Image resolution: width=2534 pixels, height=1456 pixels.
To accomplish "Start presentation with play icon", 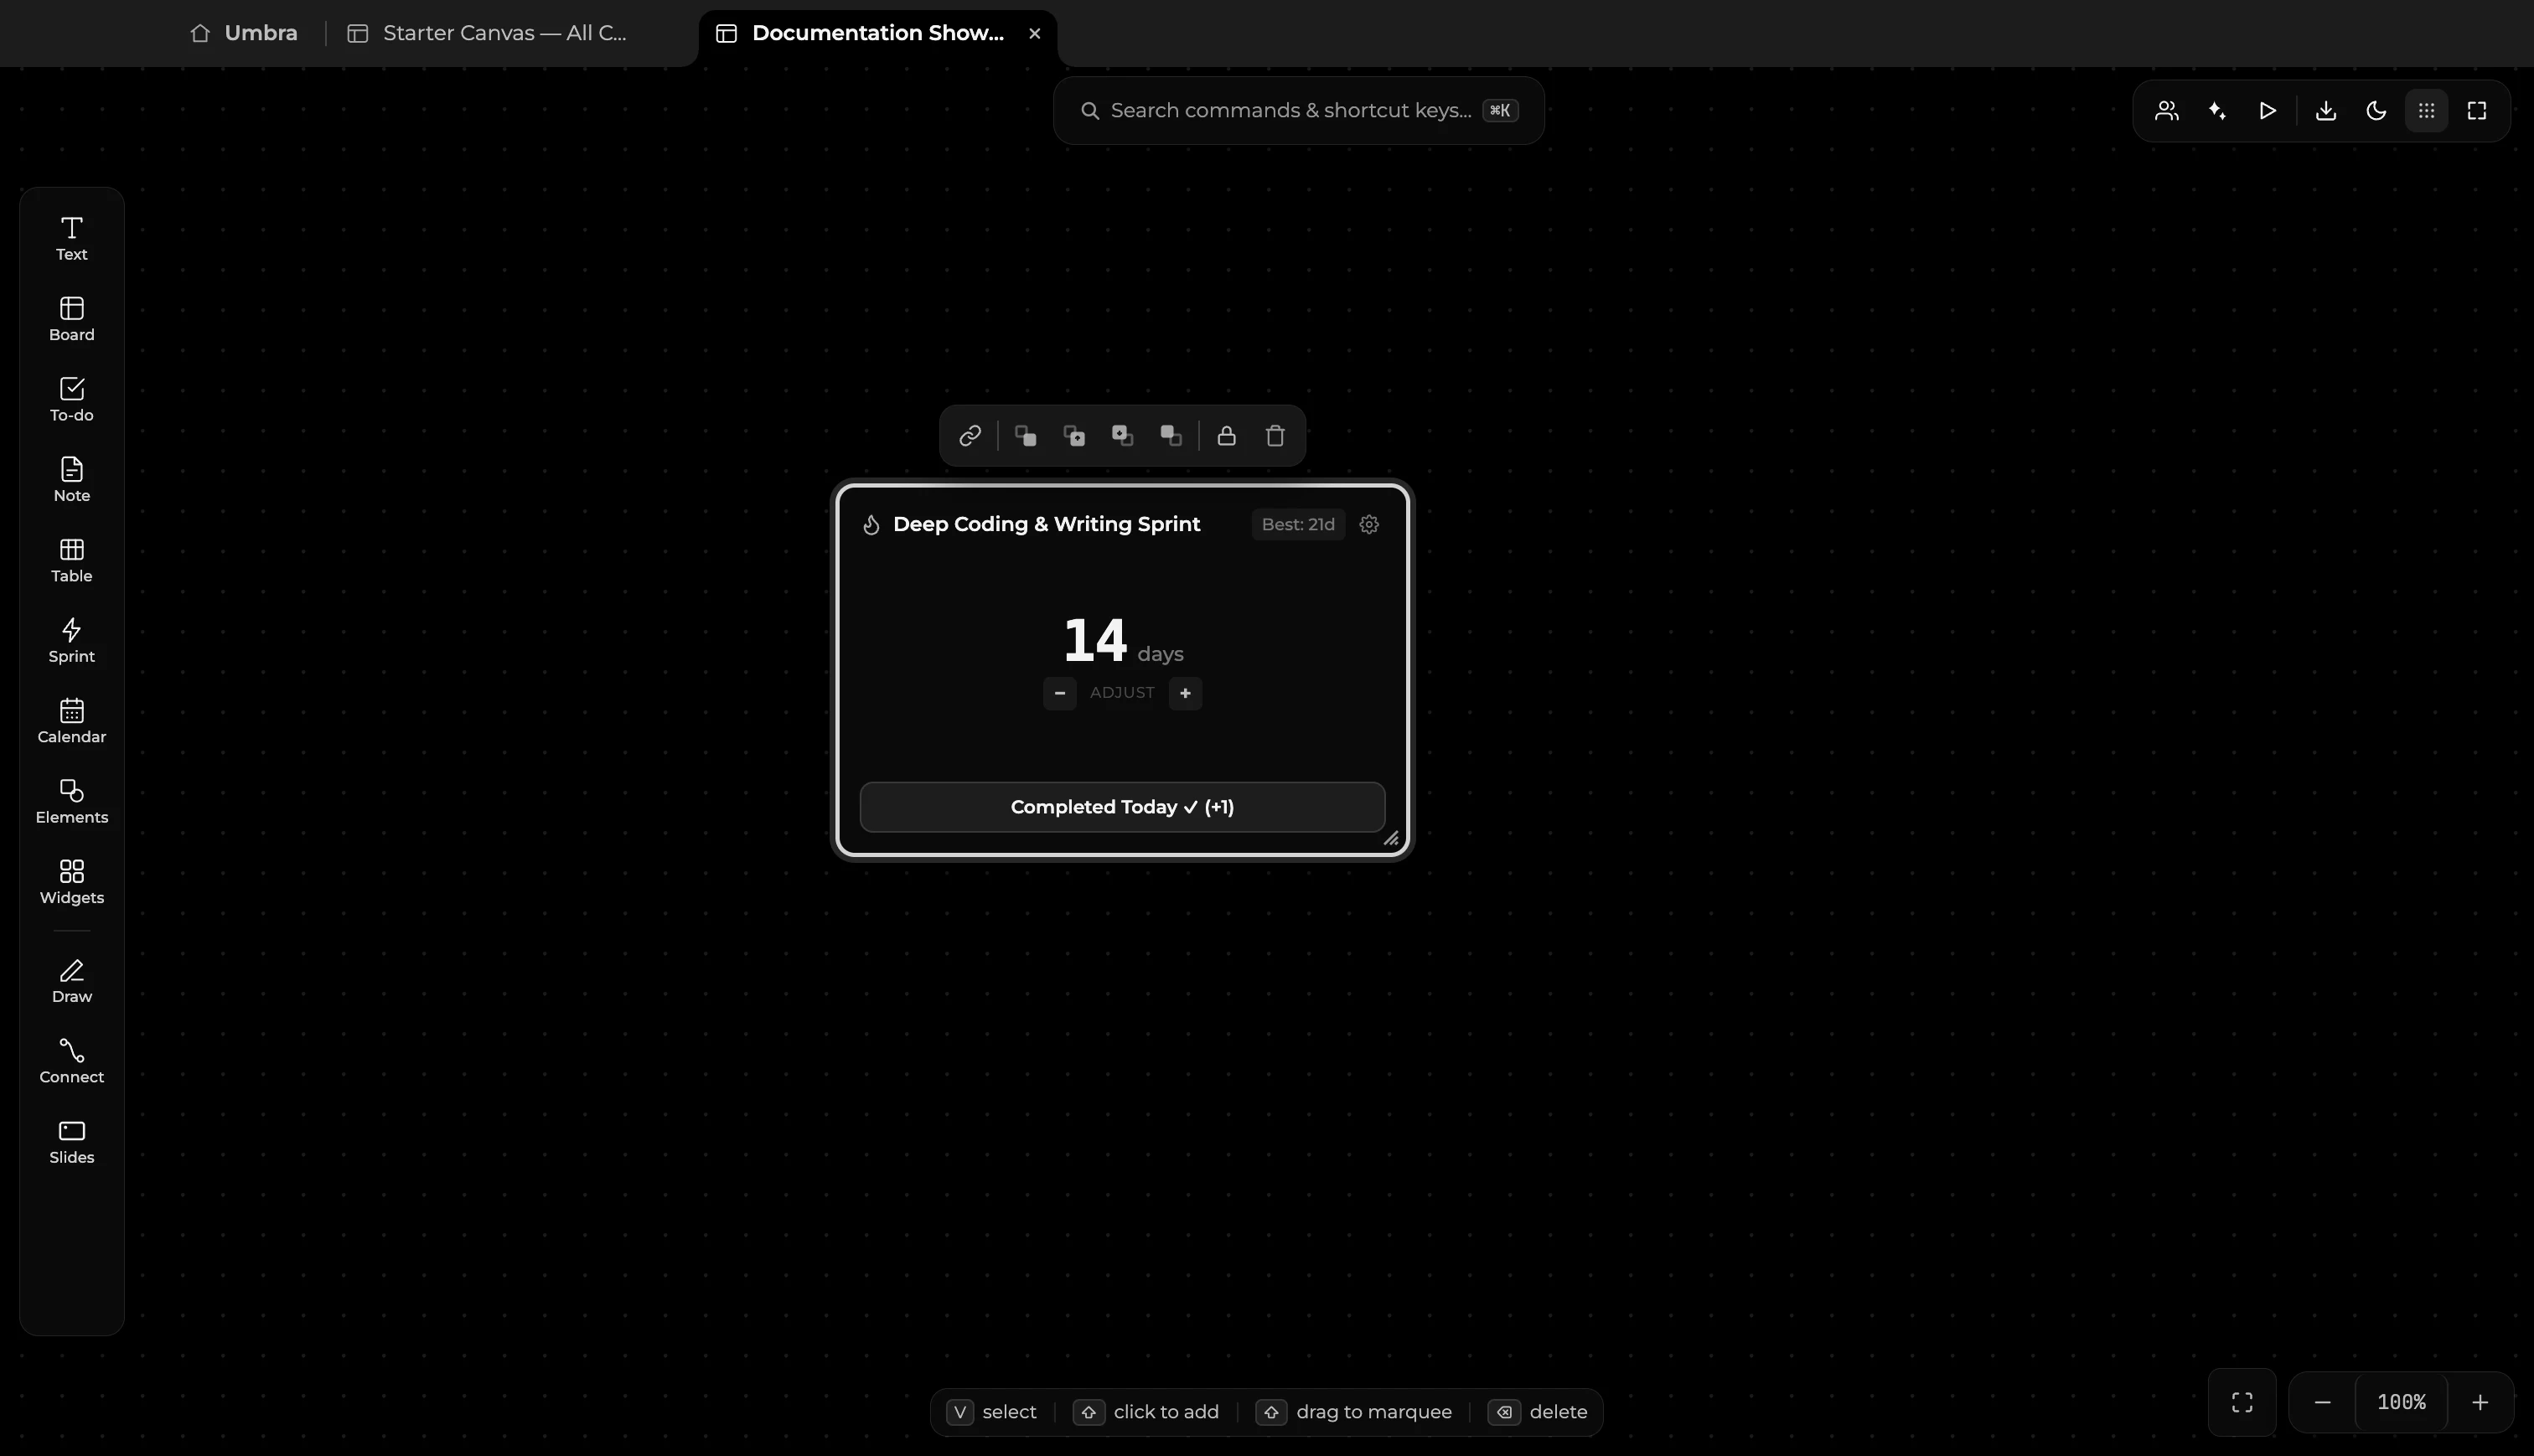I will [2267, 111].
